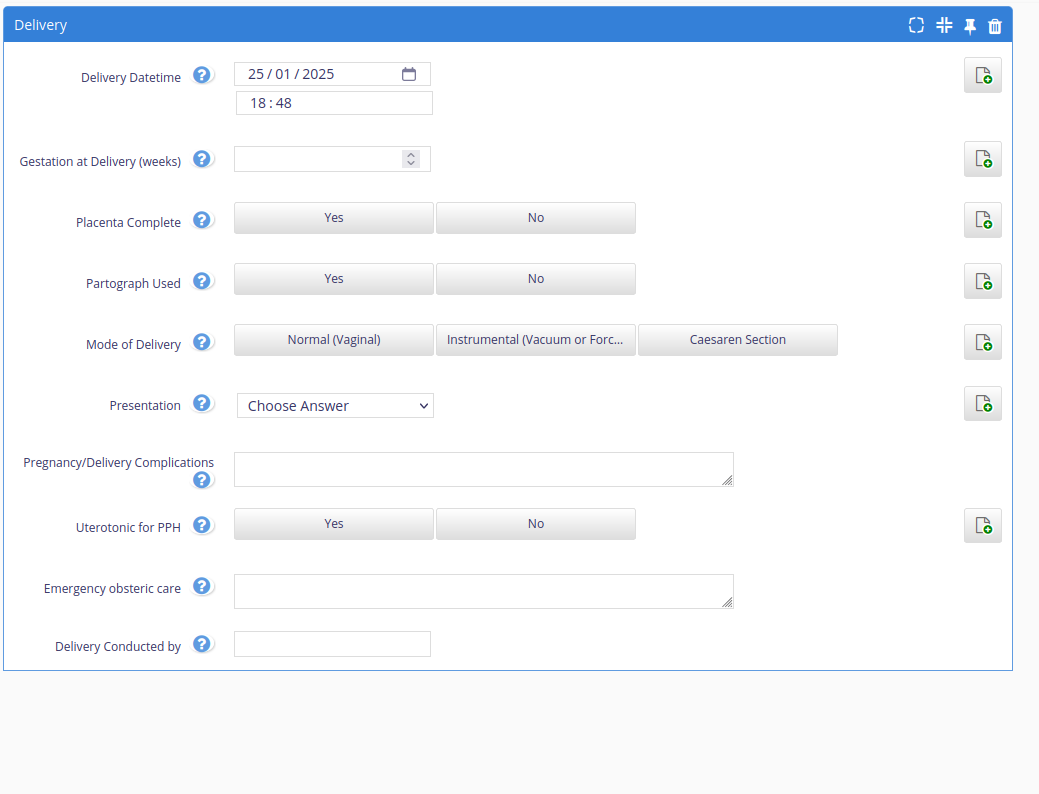Open help icon for Placenta Complete

[202, 220]
